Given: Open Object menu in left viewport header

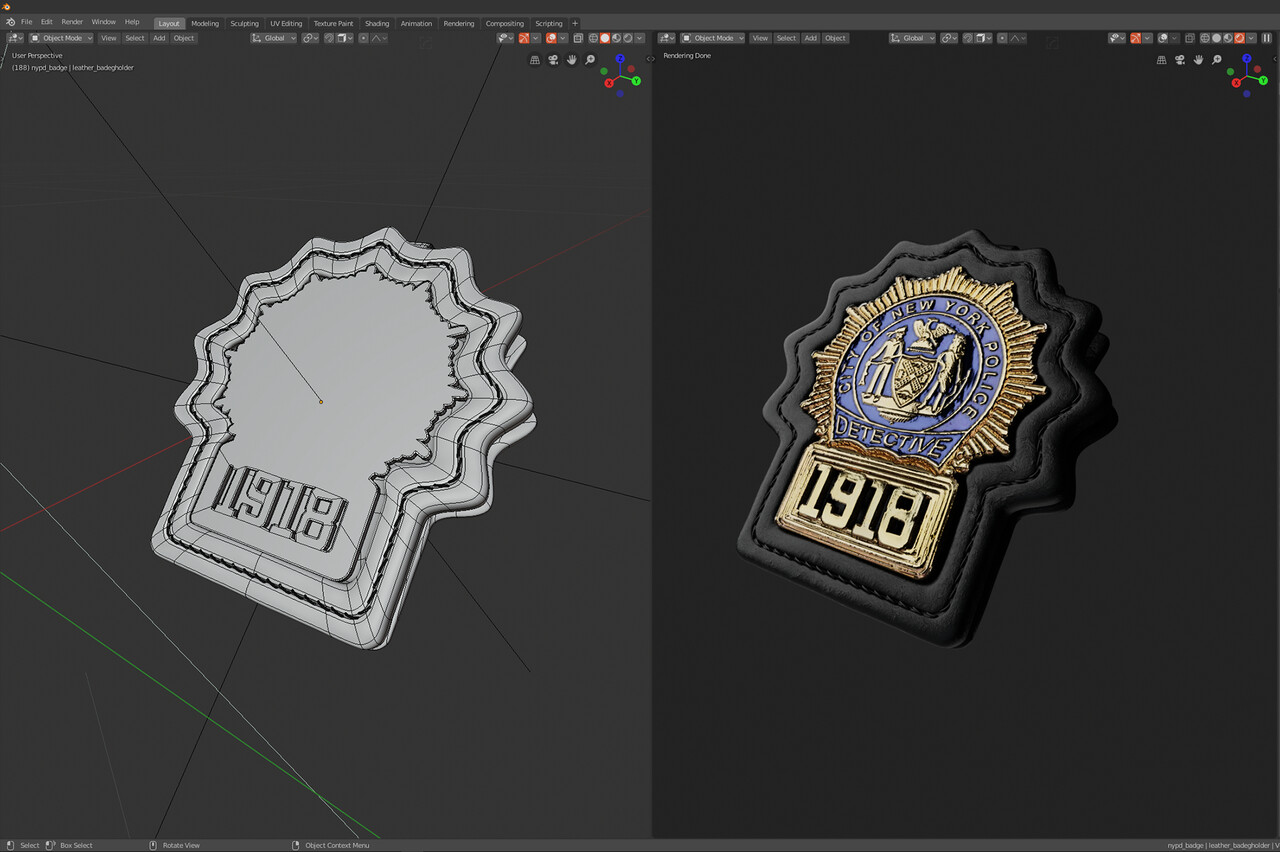Looking at the screenshot, I should [184, 38].
